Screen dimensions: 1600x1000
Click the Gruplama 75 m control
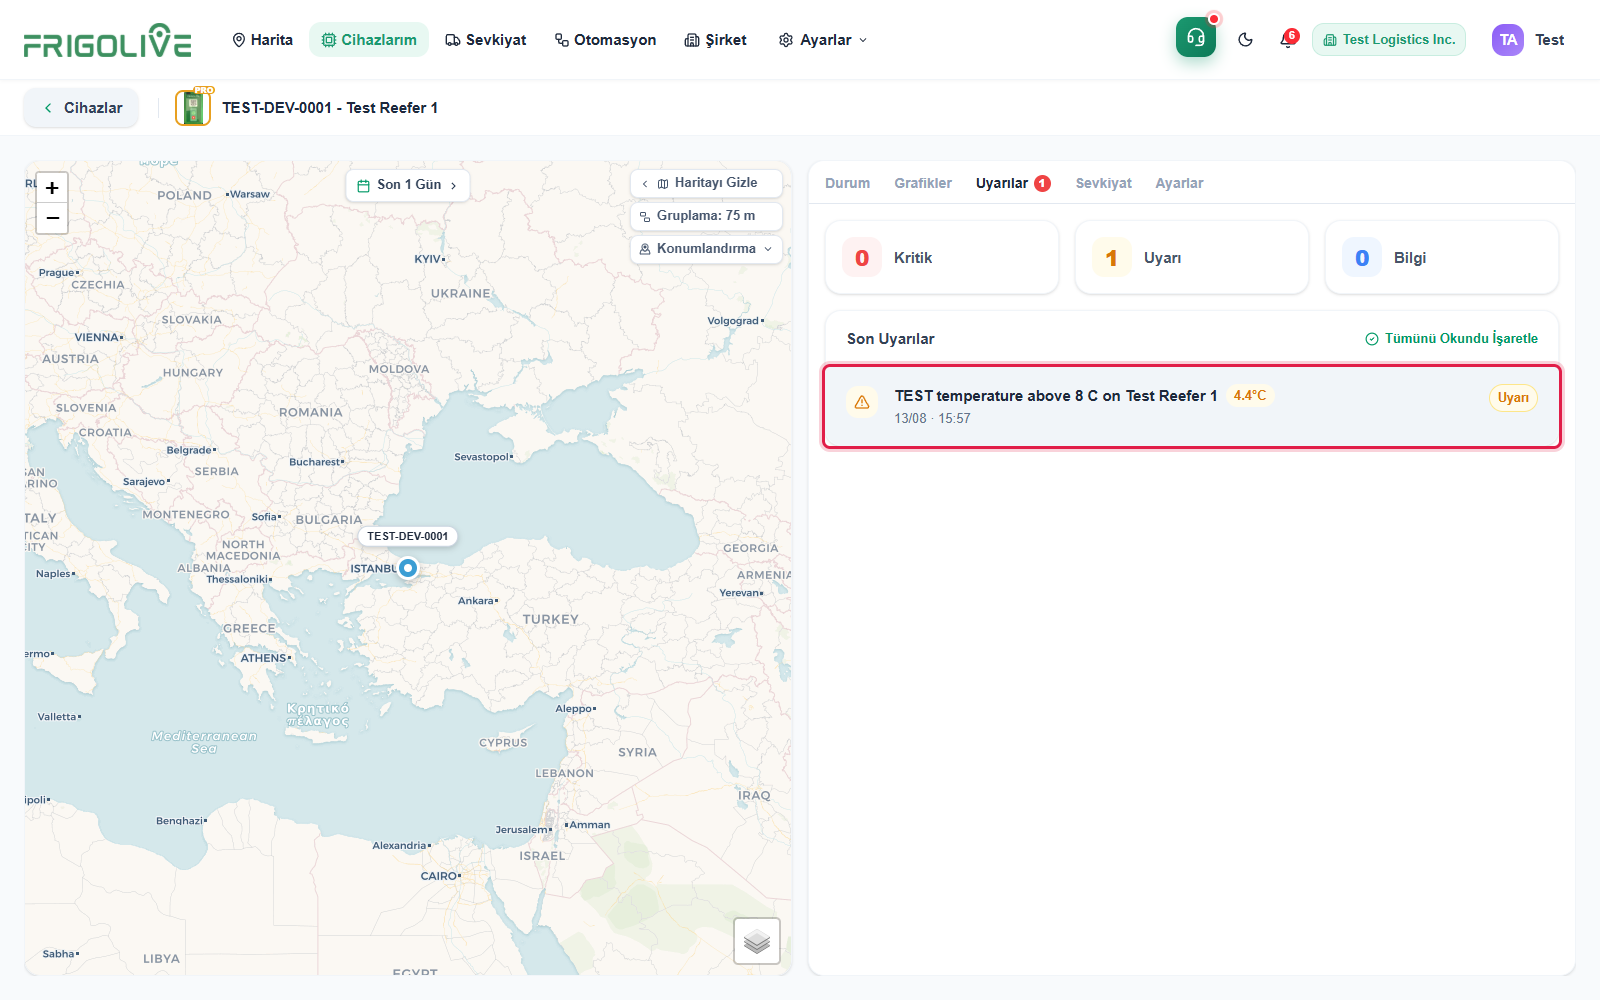click(707, 216)
